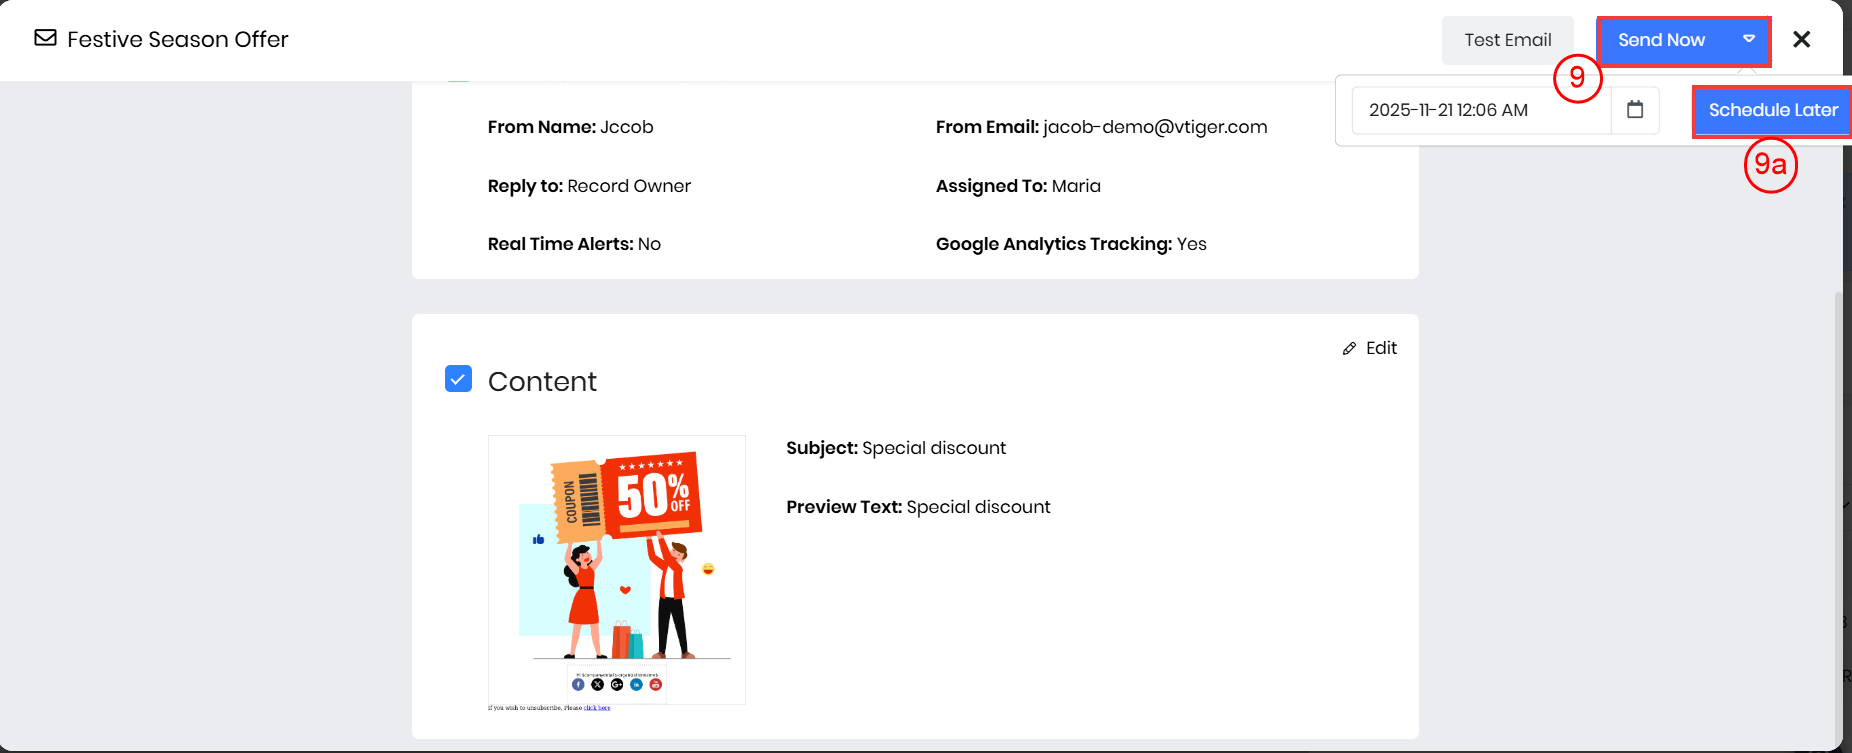
Task: Click the YouTube icon in email preview
Action: pyautogui.click(x=656, y=685)
